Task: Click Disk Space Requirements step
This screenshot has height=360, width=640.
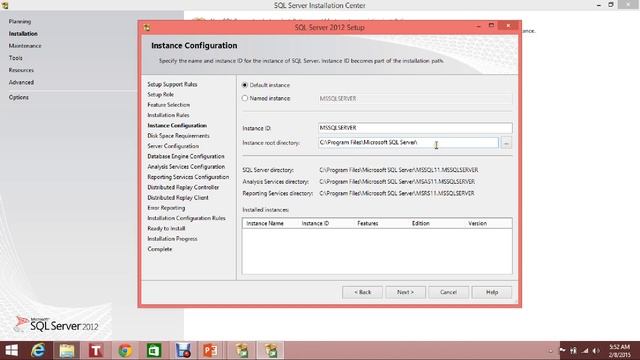Action: pyautogui.click(x=178, y=136)
